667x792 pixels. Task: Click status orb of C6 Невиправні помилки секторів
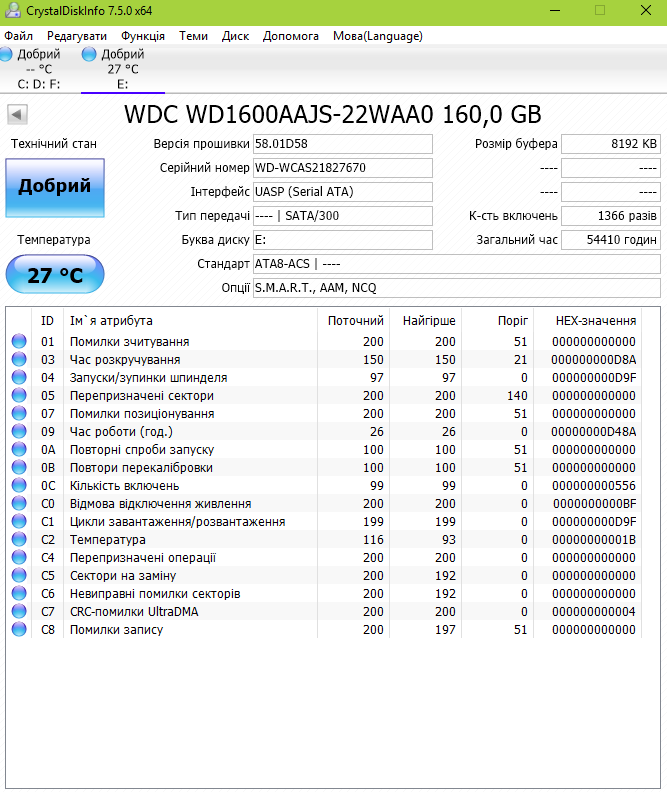(19, 593)
